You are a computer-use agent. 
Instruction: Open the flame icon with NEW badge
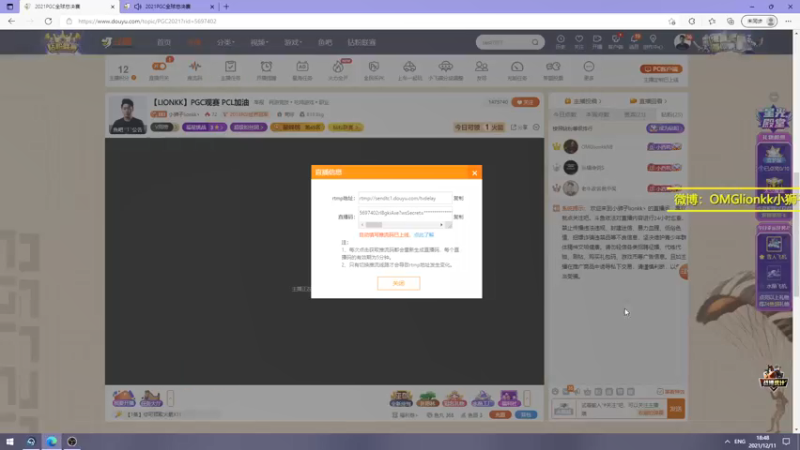338,66
